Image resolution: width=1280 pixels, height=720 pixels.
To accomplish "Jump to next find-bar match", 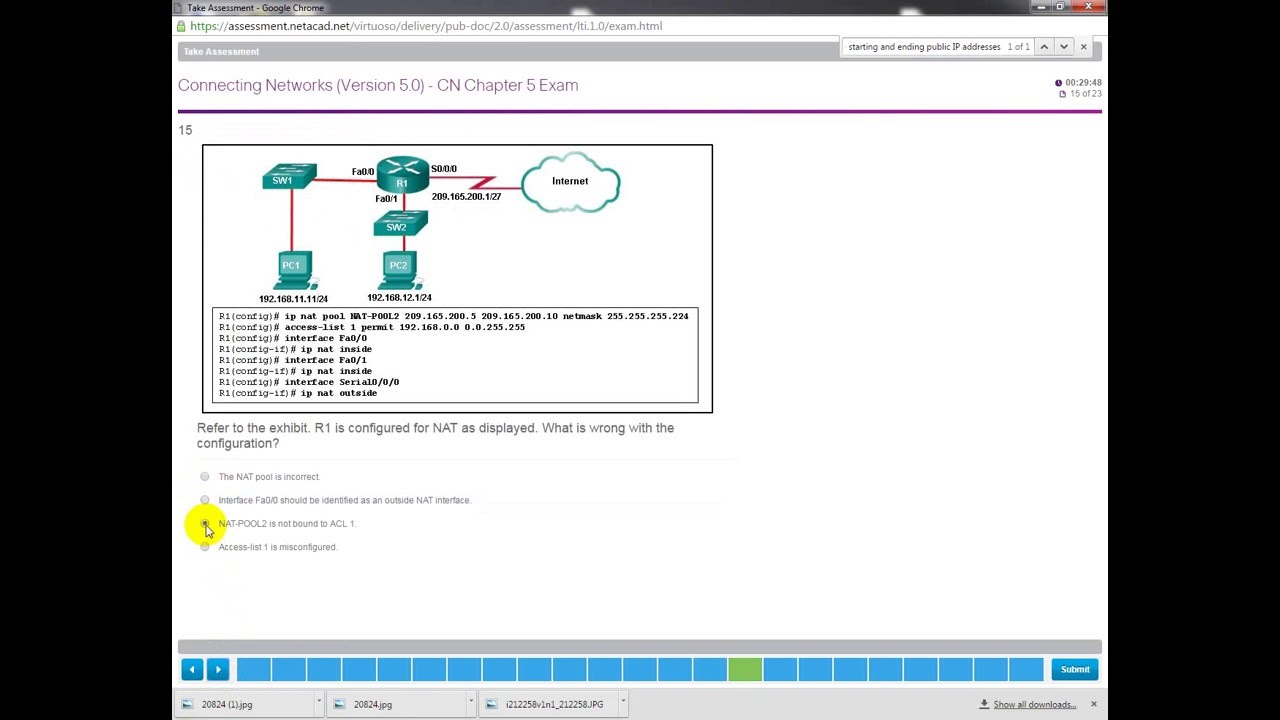I will pyautogui.click(x=1064, y=47).
